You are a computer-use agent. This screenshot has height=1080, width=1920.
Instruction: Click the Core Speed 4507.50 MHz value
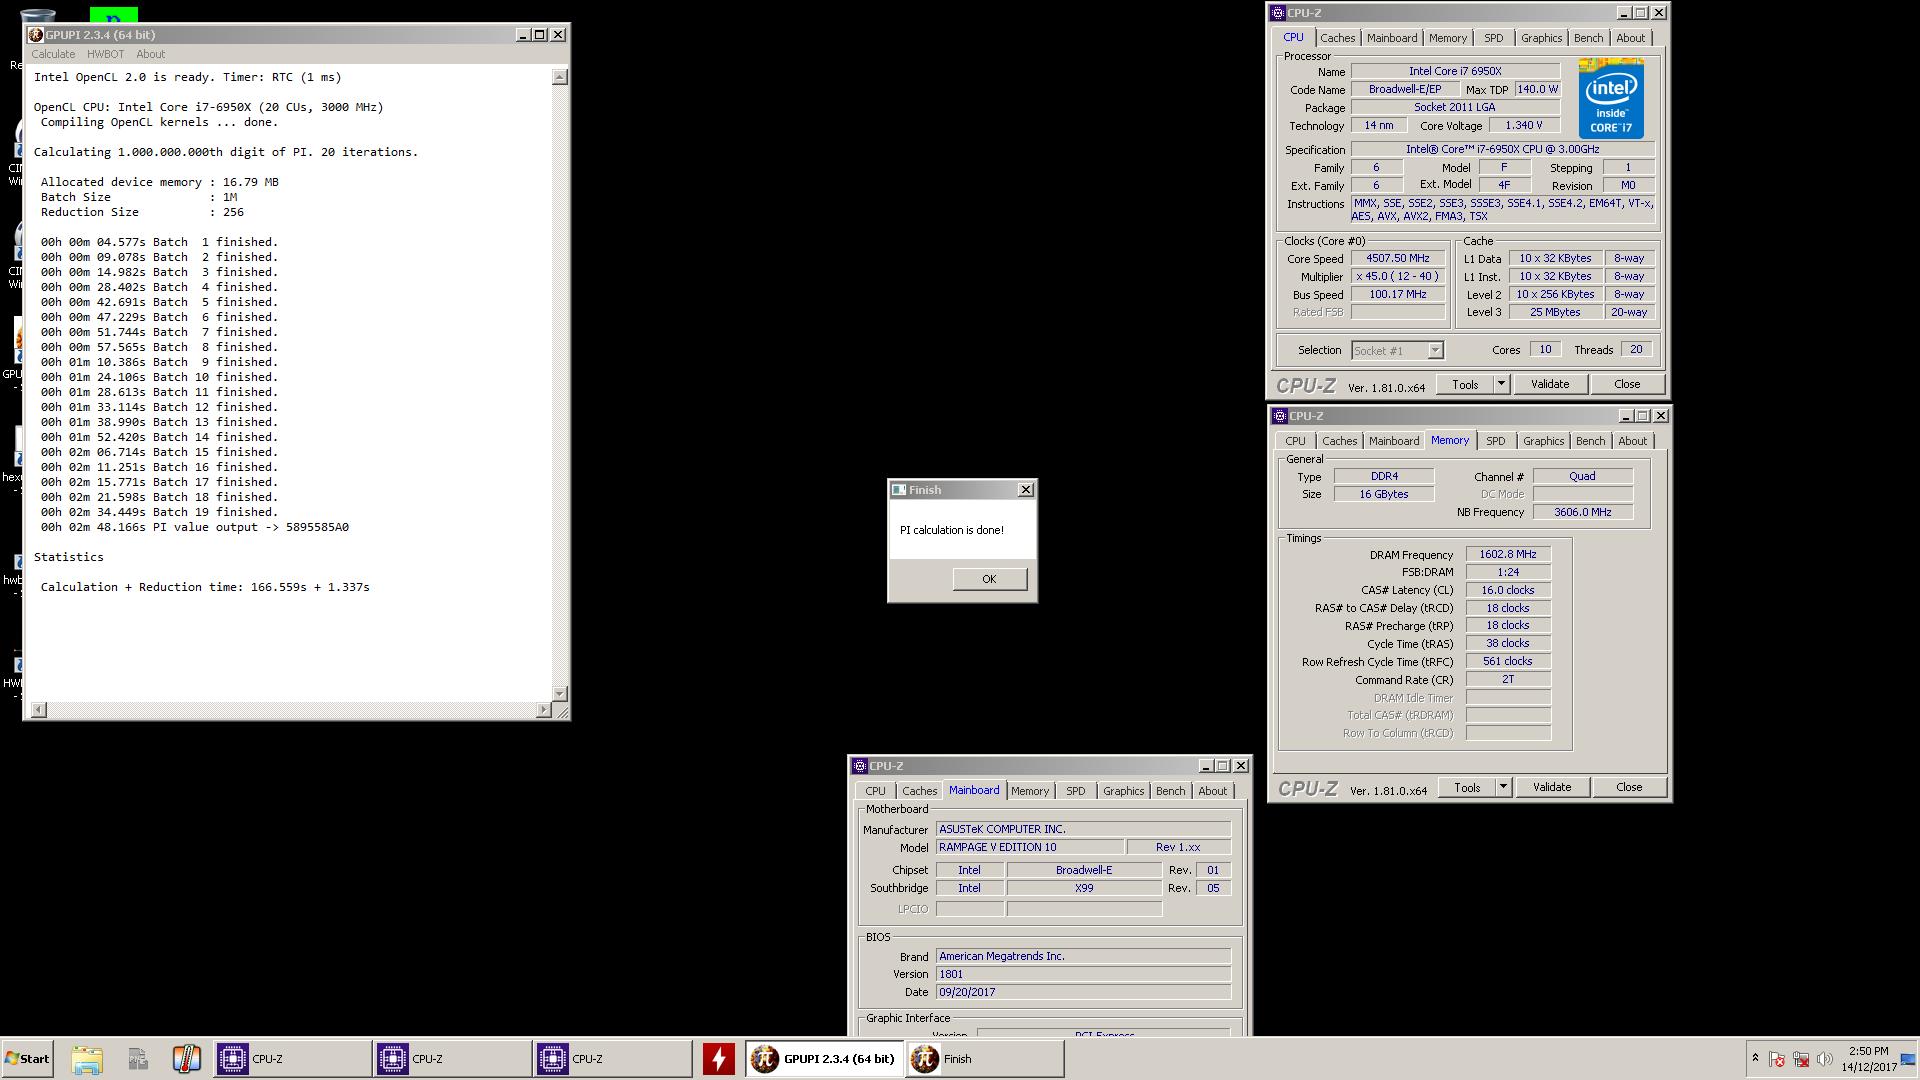pyautogui.click(x=1398, y=258)
